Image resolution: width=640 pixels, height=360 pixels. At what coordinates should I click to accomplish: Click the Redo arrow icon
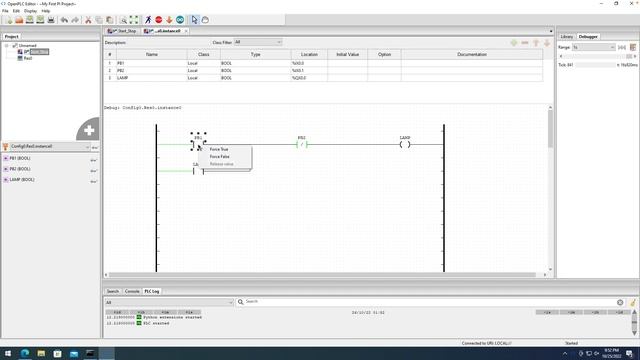75,20
